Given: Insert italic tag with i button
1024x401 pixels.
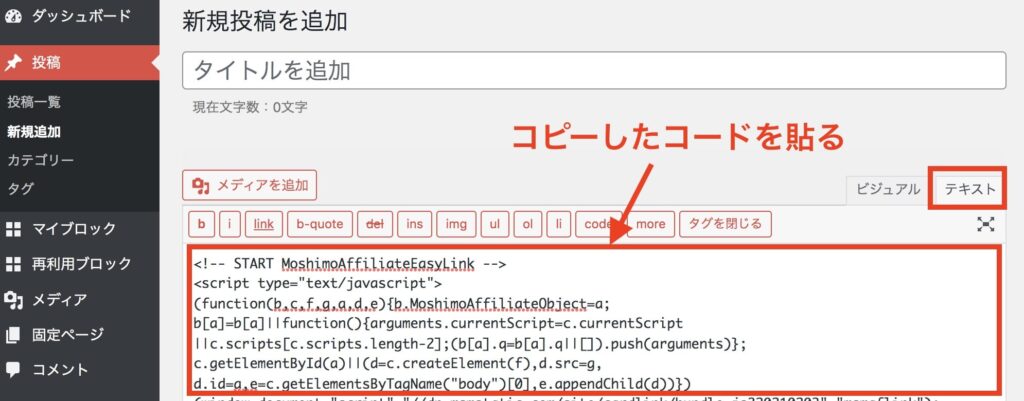Looking at the screenshot, I should coord(230,224).
